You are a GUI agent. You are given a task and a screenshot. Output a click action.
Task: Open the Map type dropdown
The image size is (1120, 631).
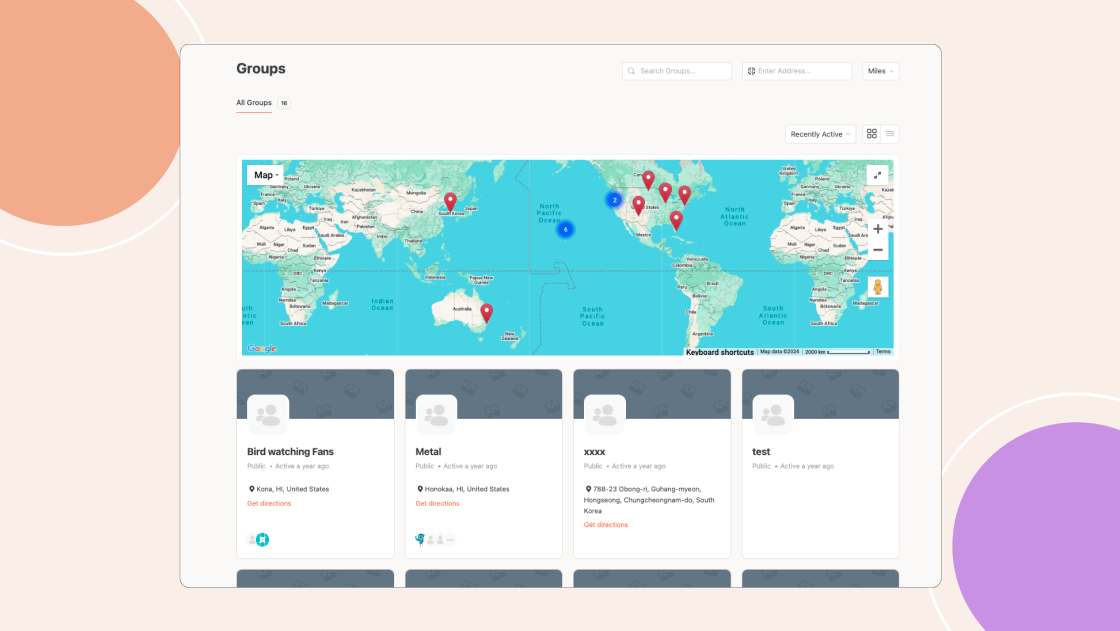pos(266,175)
